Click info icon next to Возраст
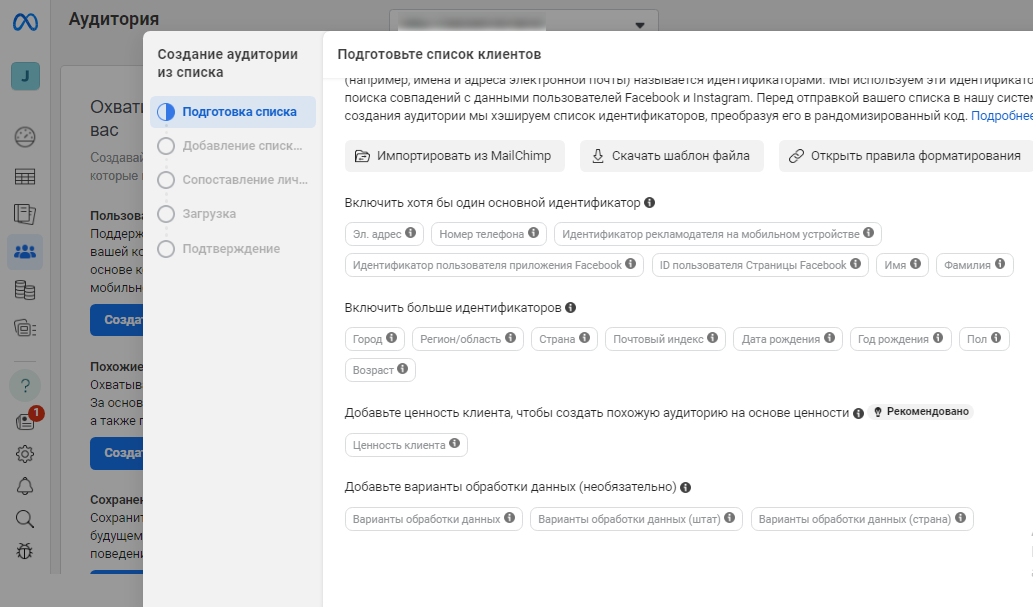 pyautogui.click(x=403, y=368)
